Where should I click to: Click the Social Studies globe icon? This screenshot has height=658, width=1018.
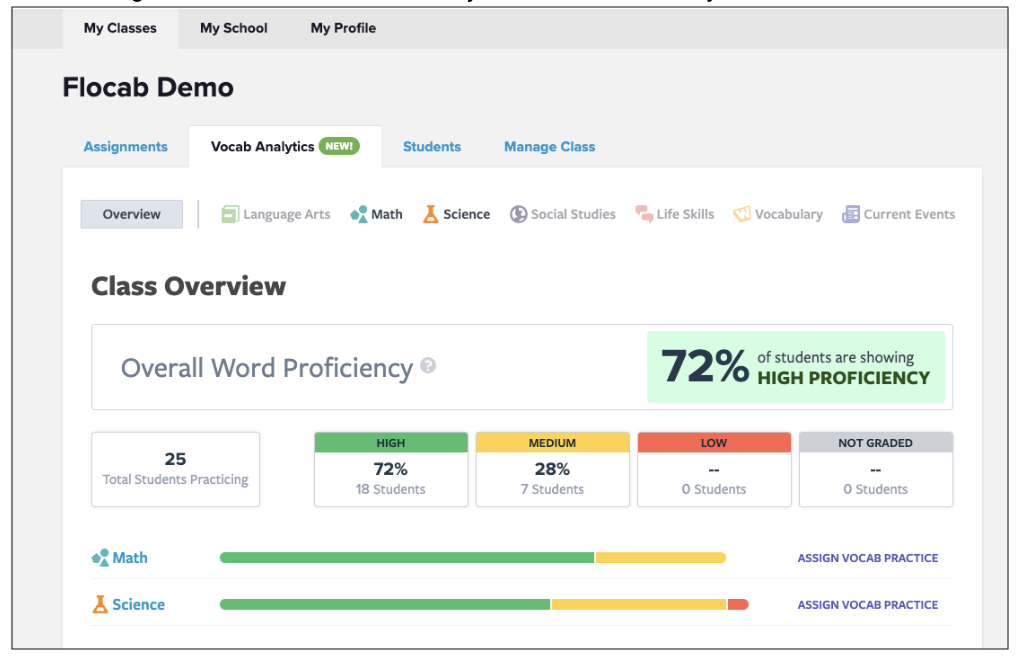click(x=518, y=214)
